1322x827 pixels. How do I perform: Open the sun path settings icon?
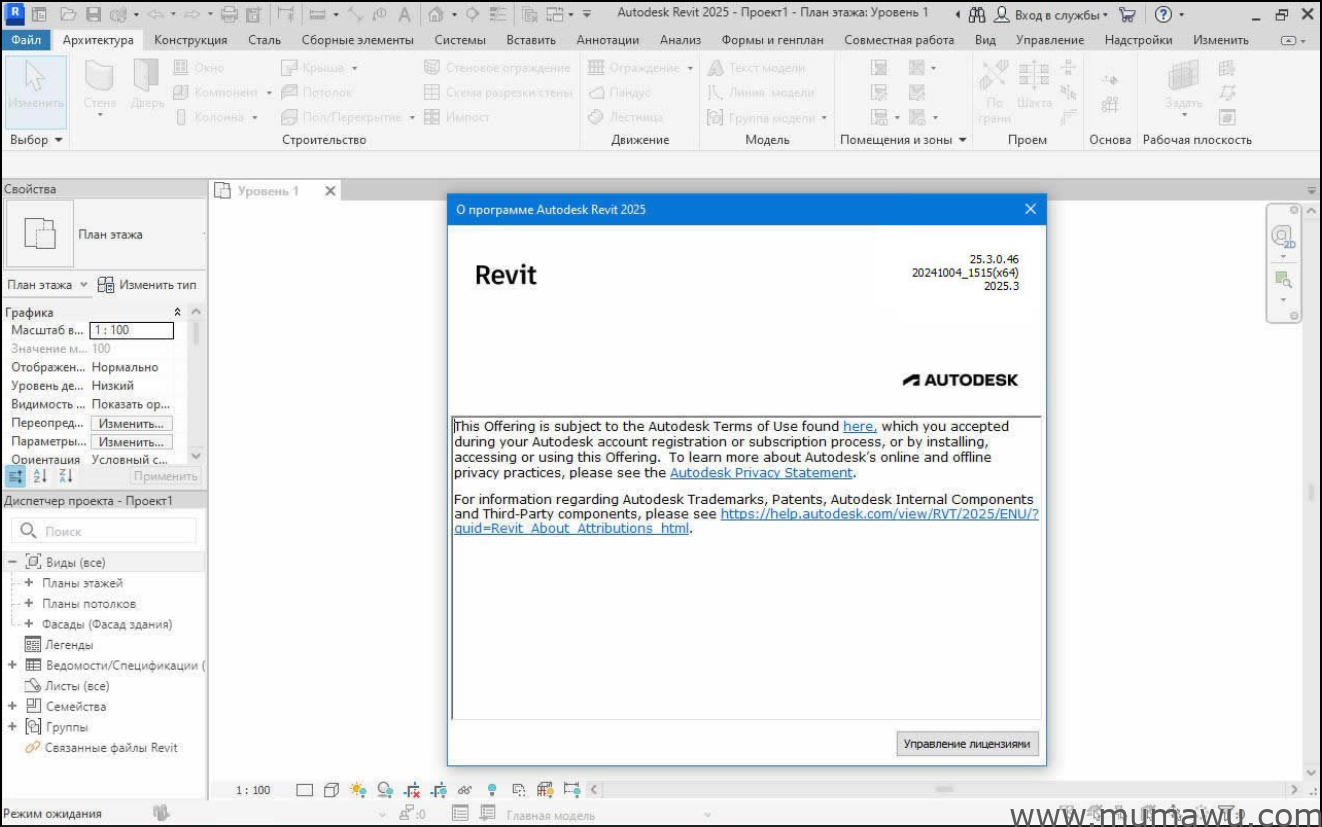point(359,790)
